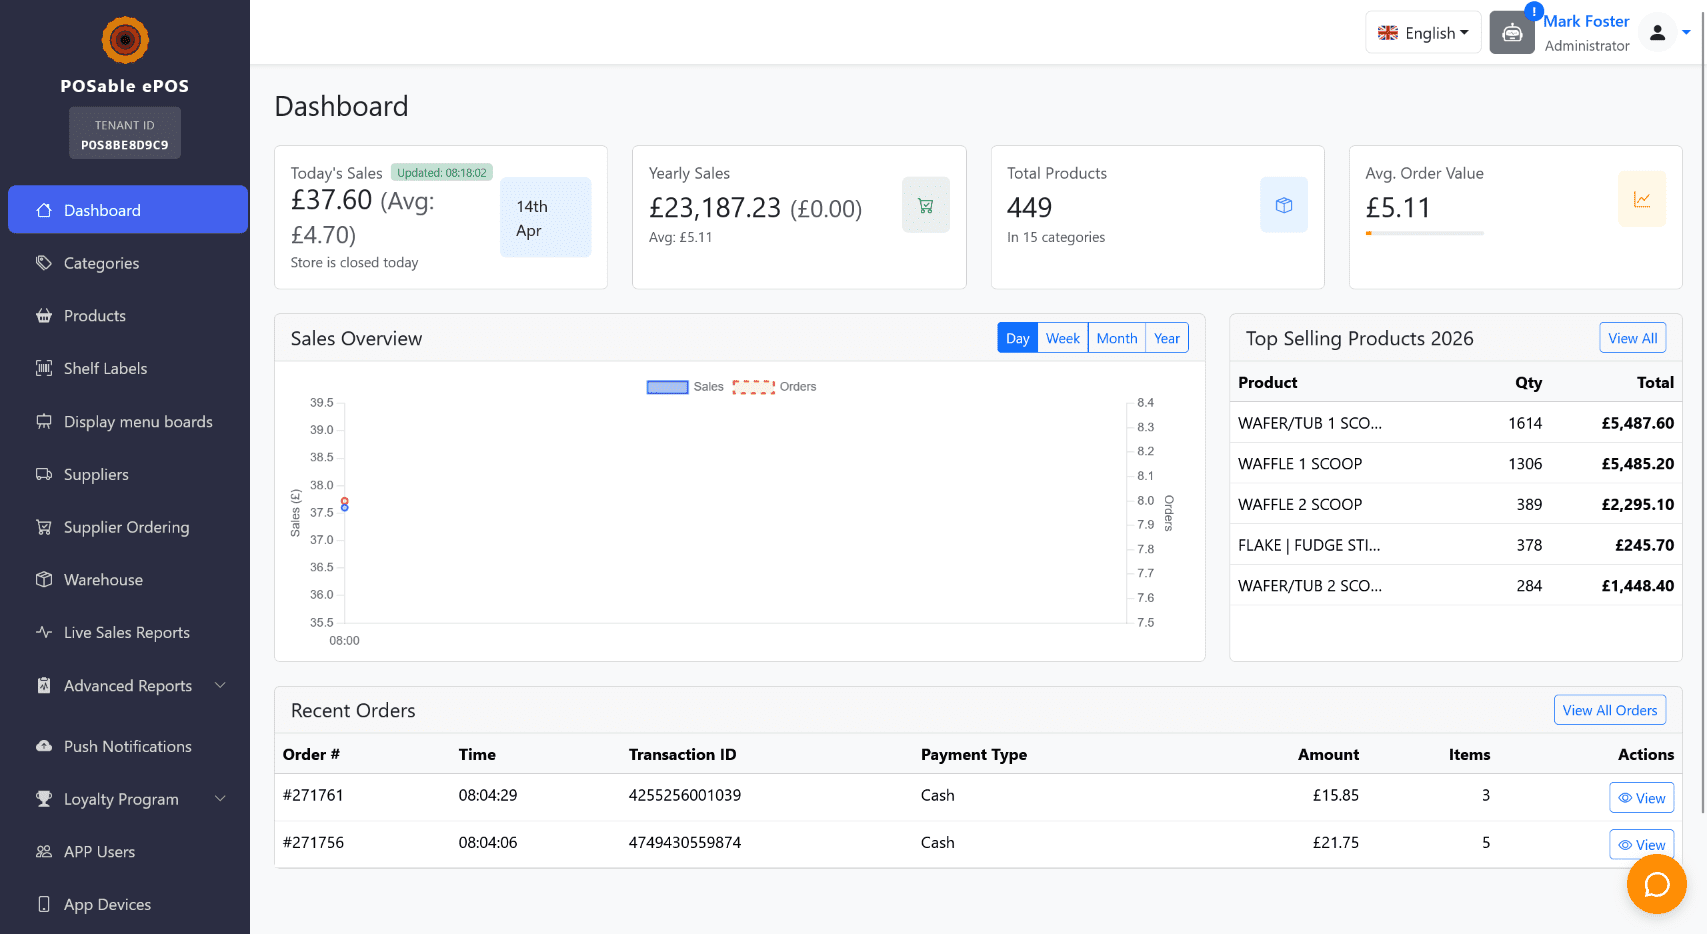Click the Yearly Sales cart icon
1707x934 pixels.
925,205
